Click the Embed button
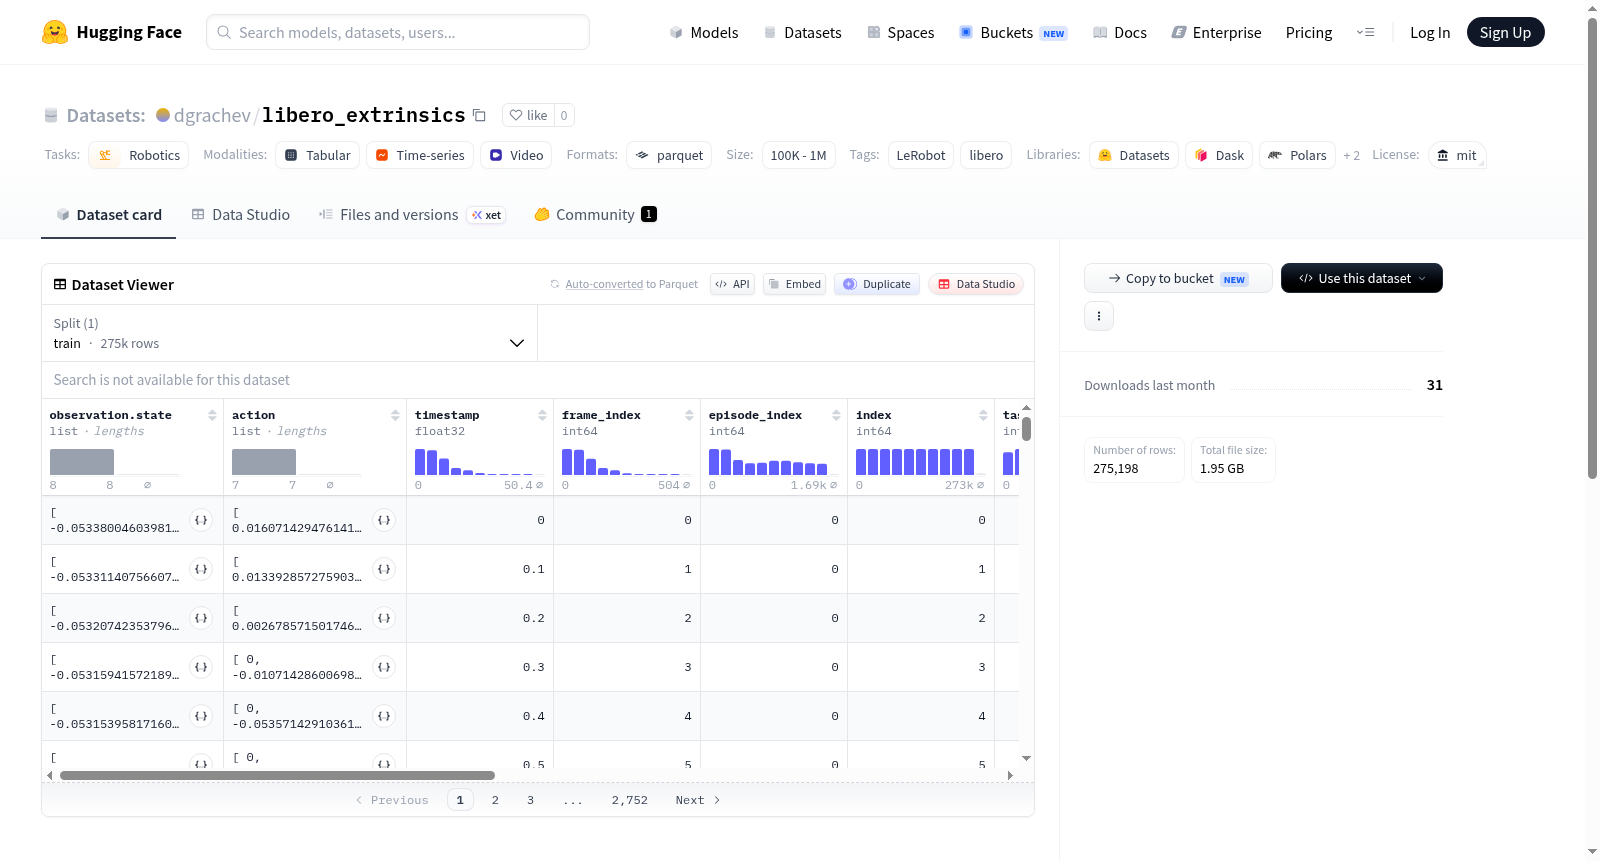The width and height of the screenshot is (1600, 861). click(x=795, y=284)
